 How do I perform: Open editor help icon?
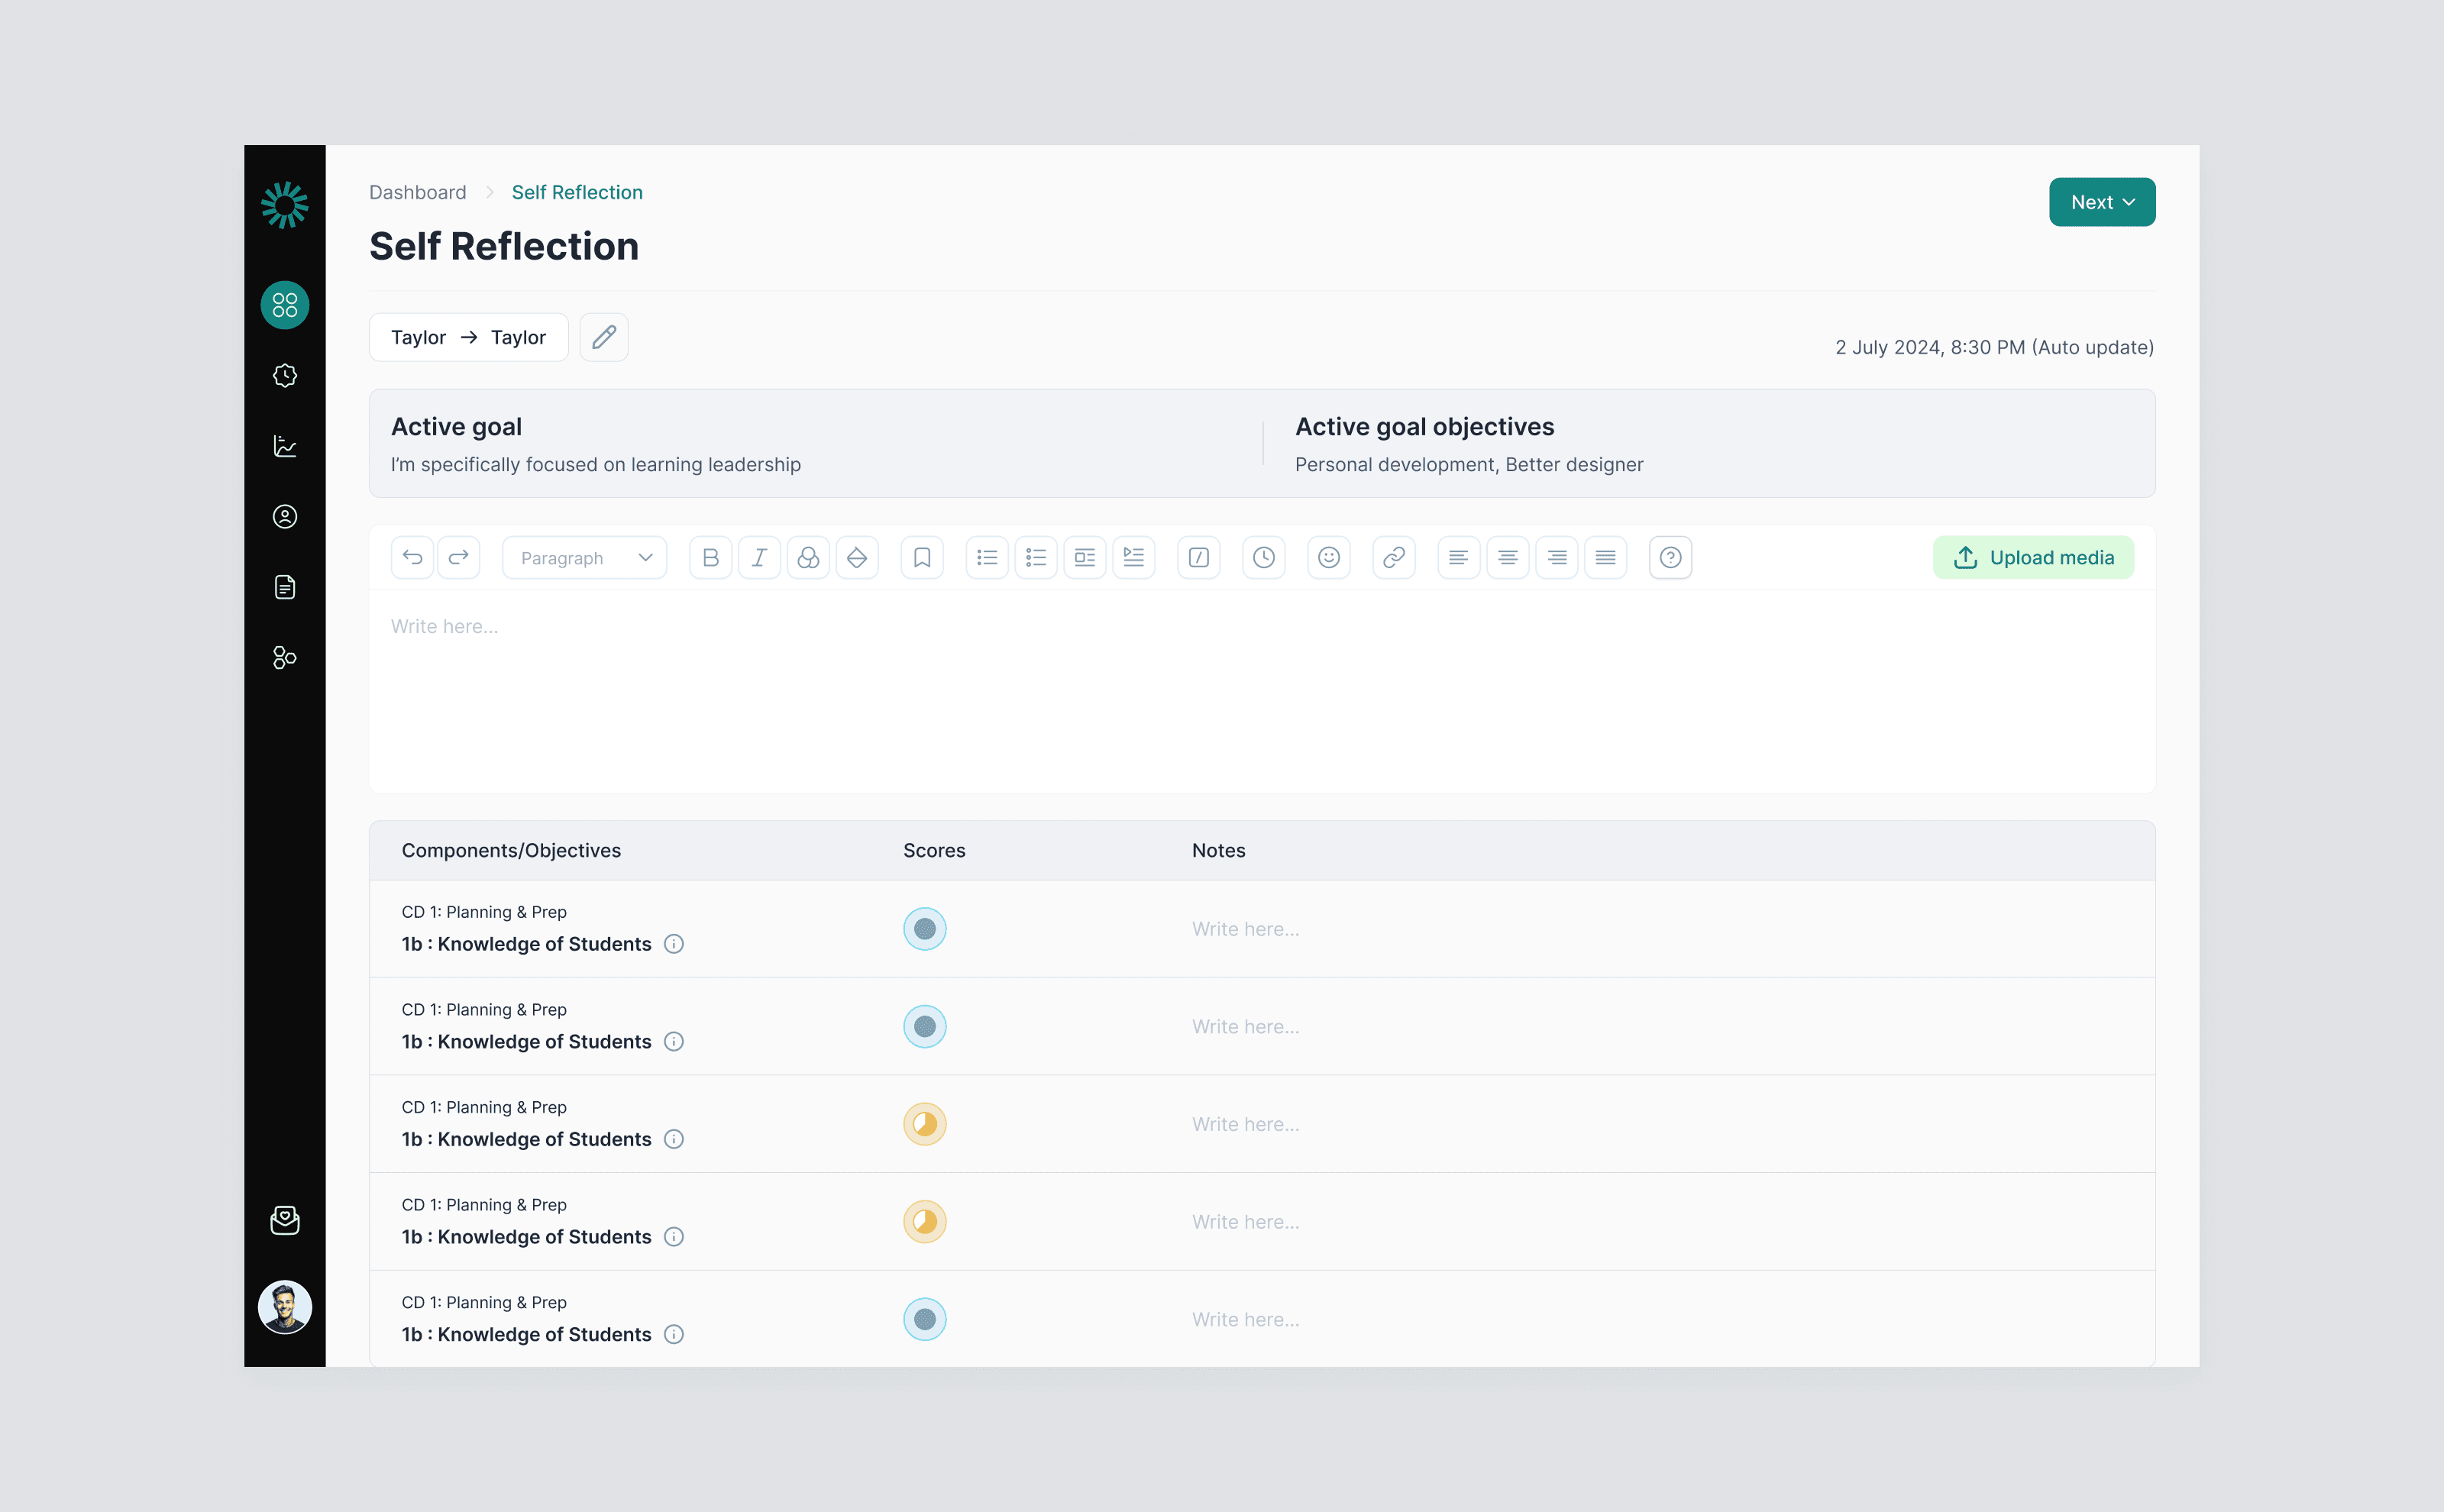[1671, 557]
